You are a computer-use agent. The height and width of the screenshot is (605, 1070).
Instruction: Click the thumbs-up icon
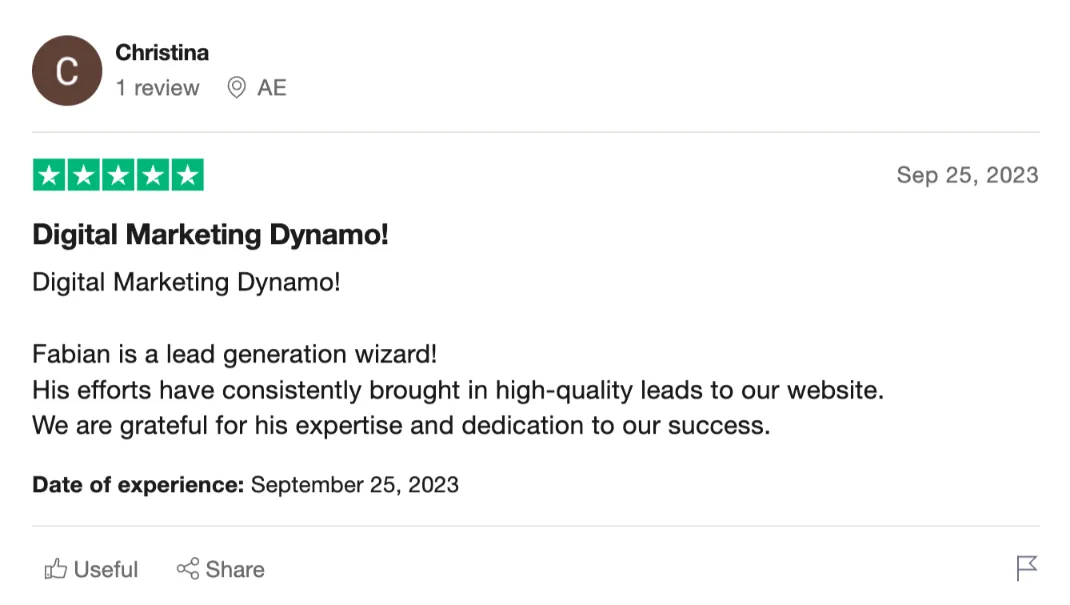[x=55, y=570]
